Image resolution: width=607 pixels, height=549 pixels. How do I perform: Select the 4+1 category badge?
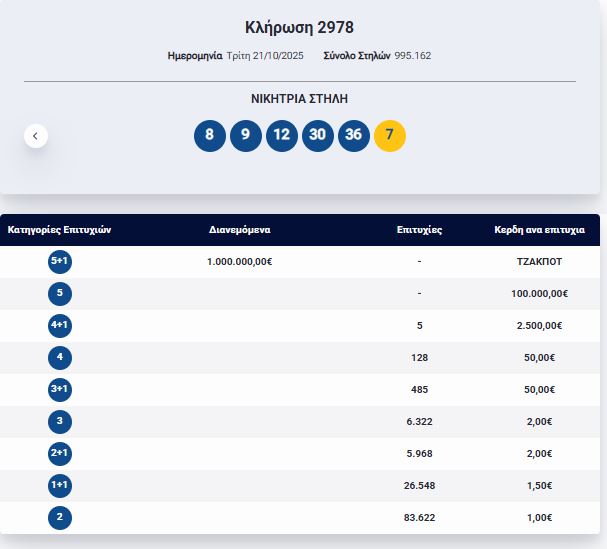point(60,325)
